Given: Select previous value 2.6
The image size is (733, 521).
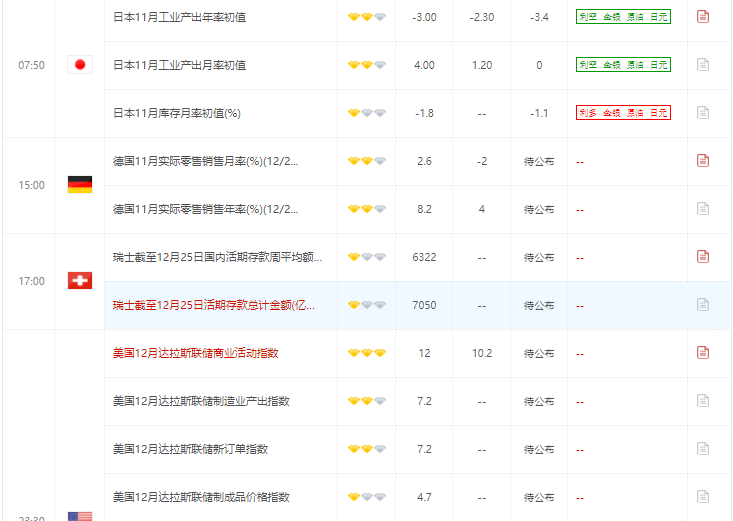Looking at the screenshot, I should pyautogui.click(x=424, y=161).
